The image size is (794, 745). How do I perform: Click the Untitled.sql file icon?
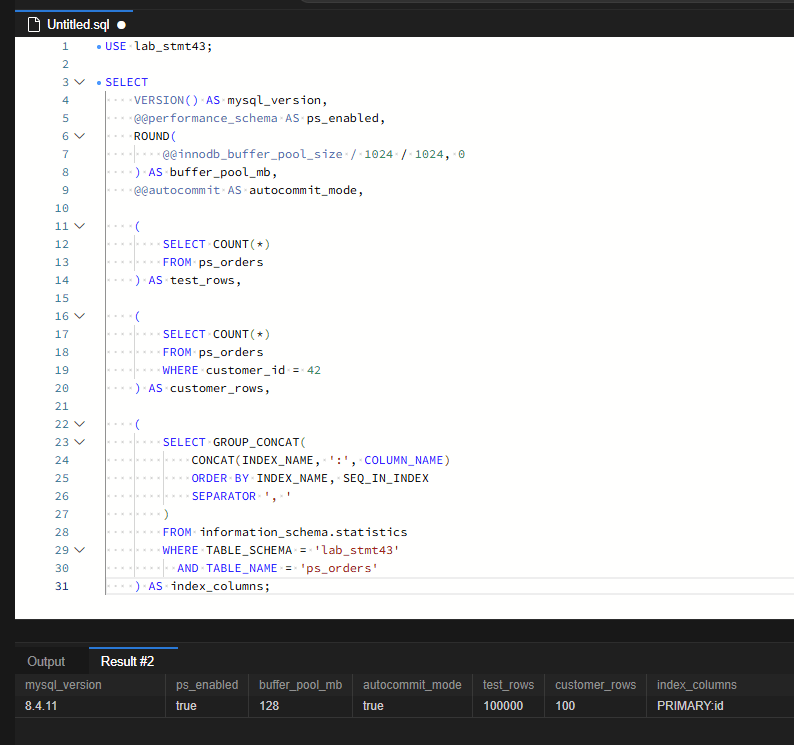point(34,24)
